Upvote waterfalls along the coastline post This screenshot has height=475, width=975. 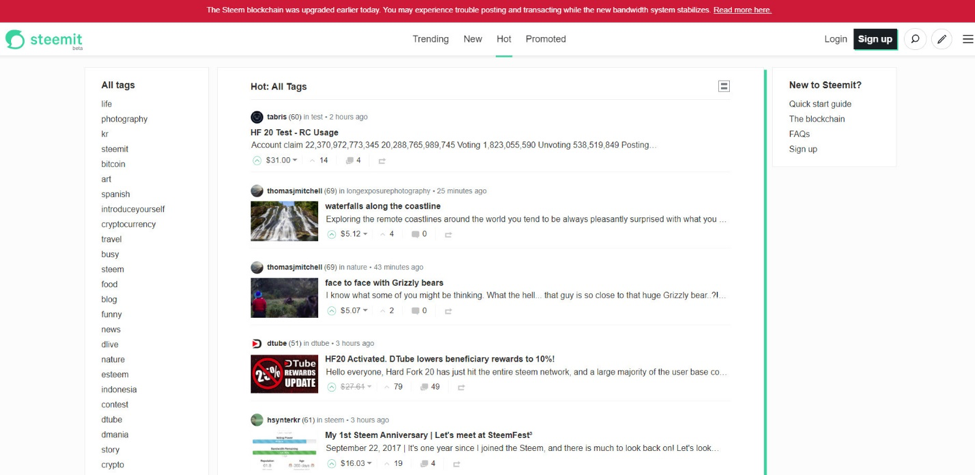coord(331,234)
